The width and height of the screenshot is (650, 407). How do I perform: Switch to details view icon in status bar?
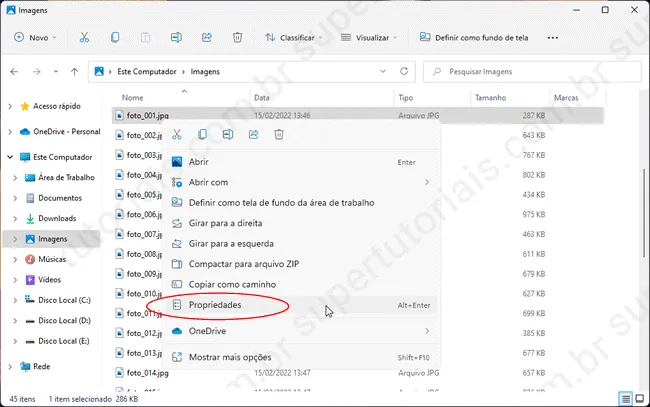coord(626,399)
